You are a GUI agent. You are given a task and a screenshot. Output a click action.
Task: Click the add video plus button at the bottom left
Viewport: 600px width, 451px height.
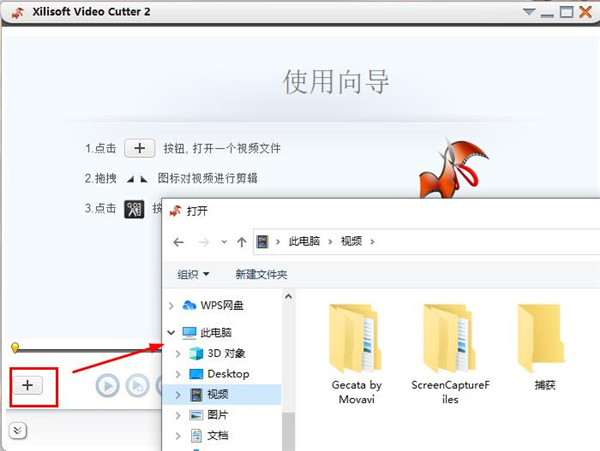[28, 385]
